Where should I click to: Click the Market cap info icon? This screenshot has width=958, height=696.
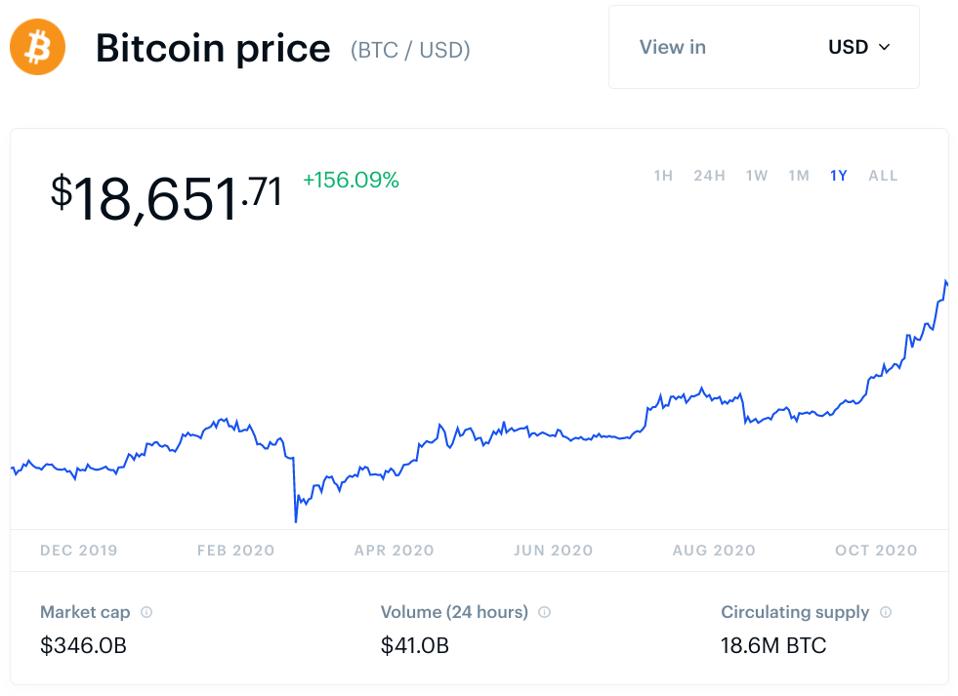[146, 612]
